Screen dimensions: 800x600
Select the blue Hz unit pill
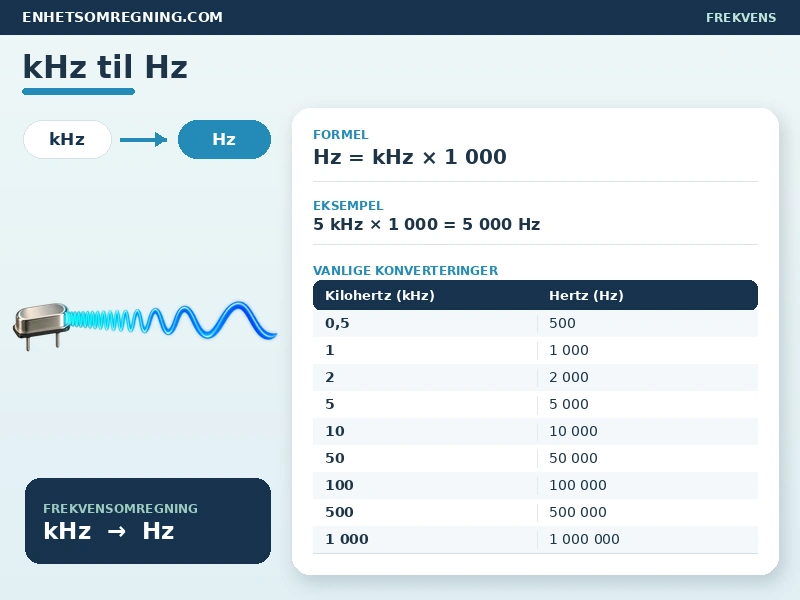tap(224, 139)
